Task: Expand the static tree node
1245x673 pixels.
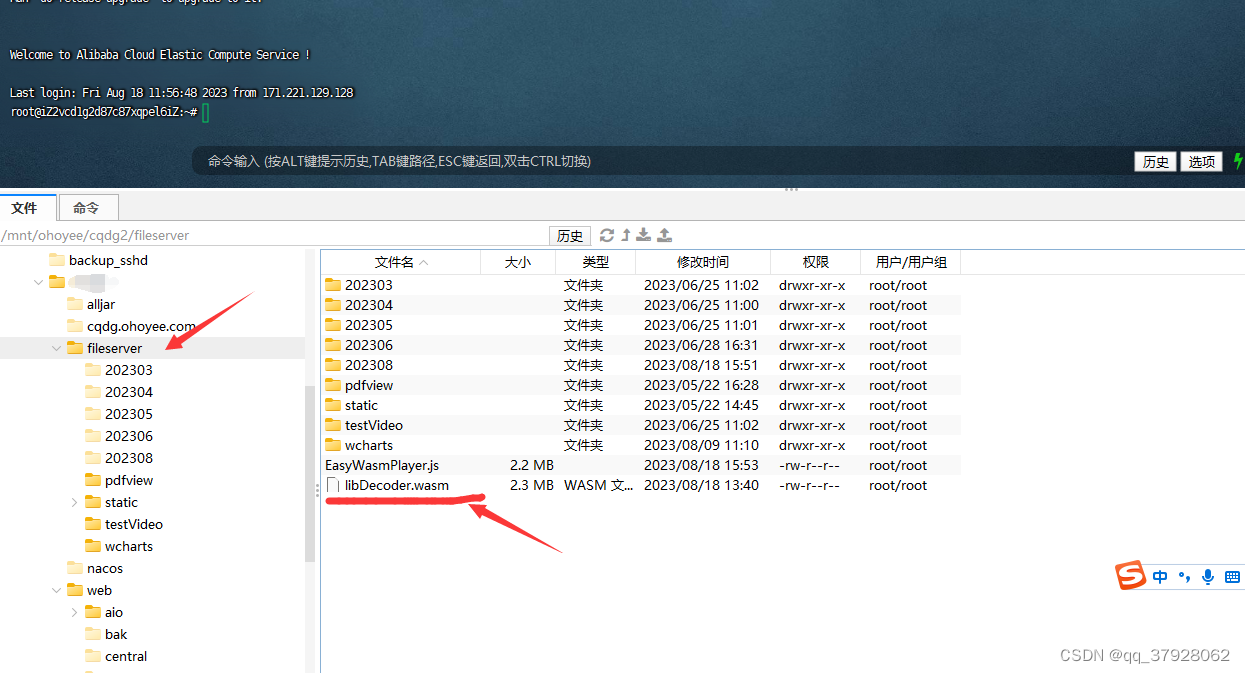Action: pos(74,502)
